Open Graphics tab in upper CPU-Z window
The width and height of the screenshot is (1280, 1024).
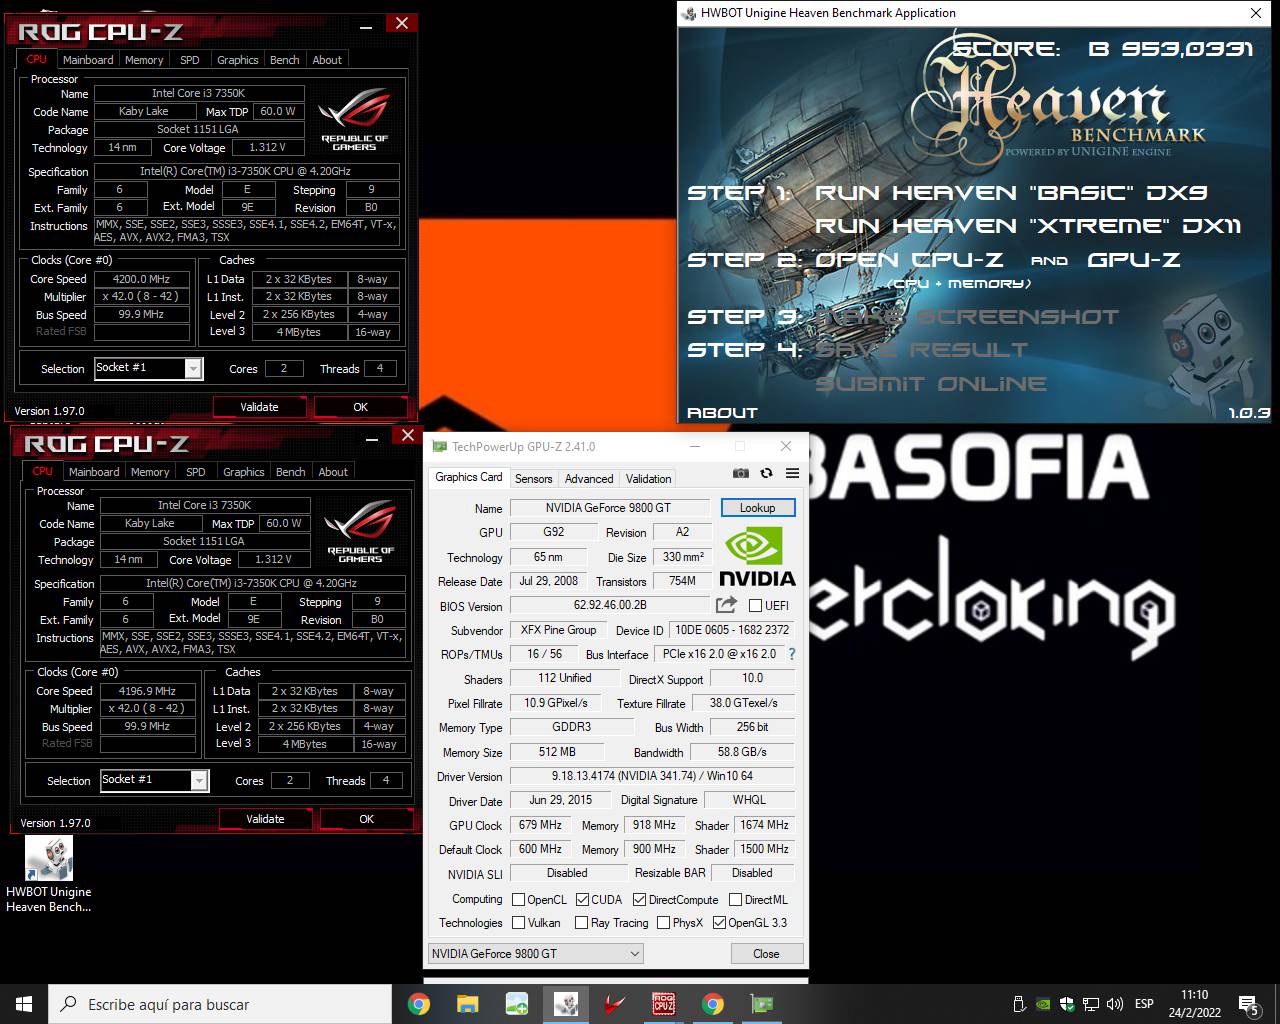238,60
